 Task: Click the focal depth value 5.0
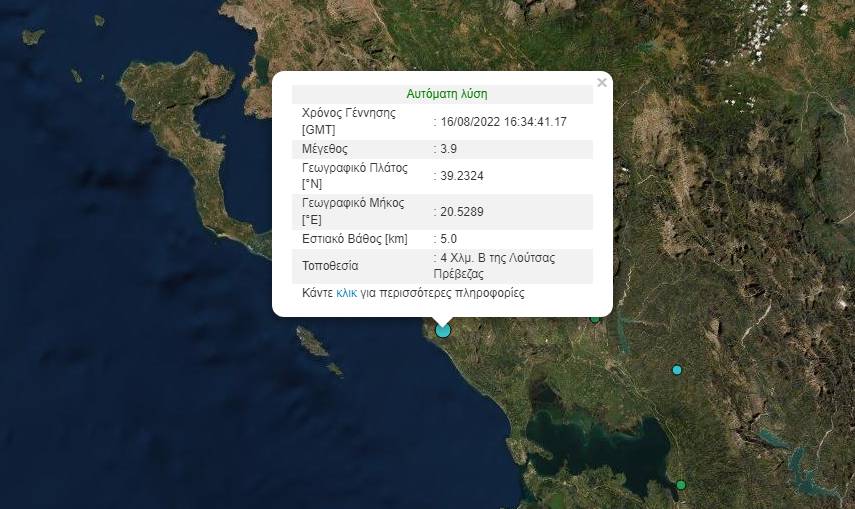tap(449, 239)
